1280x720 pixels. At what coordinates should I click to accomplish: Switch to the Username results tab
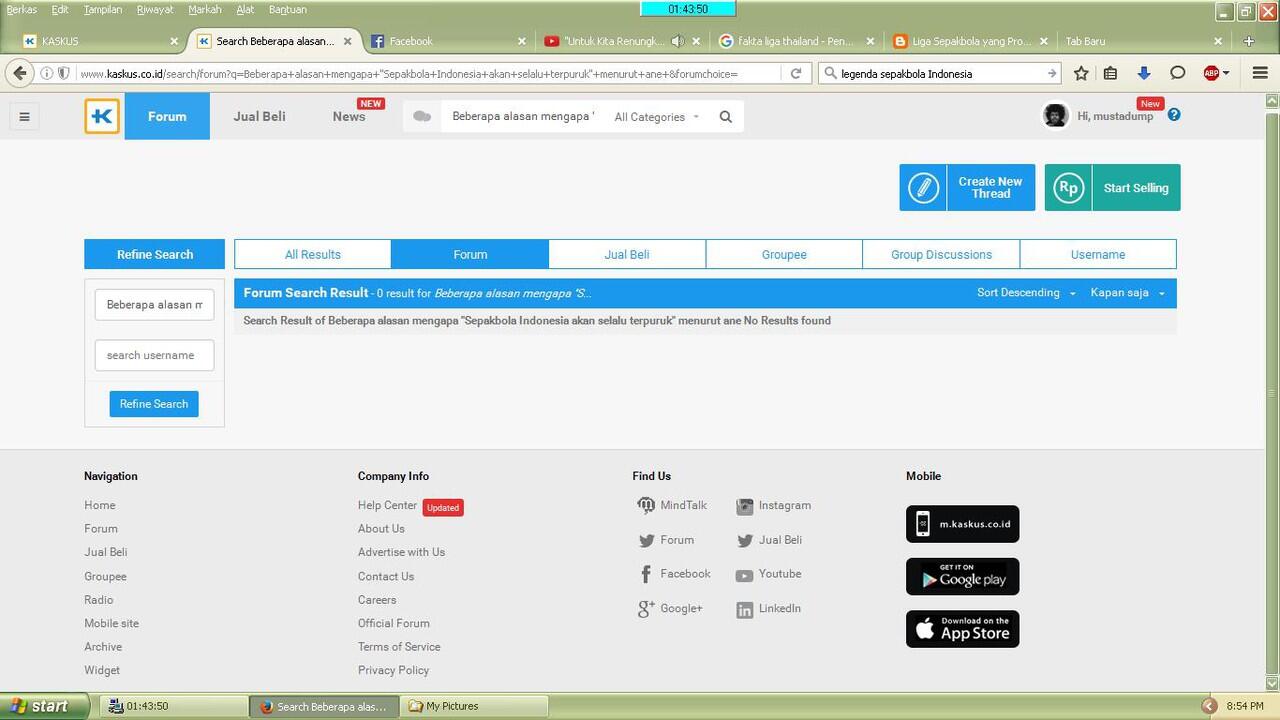[1098, 254]
